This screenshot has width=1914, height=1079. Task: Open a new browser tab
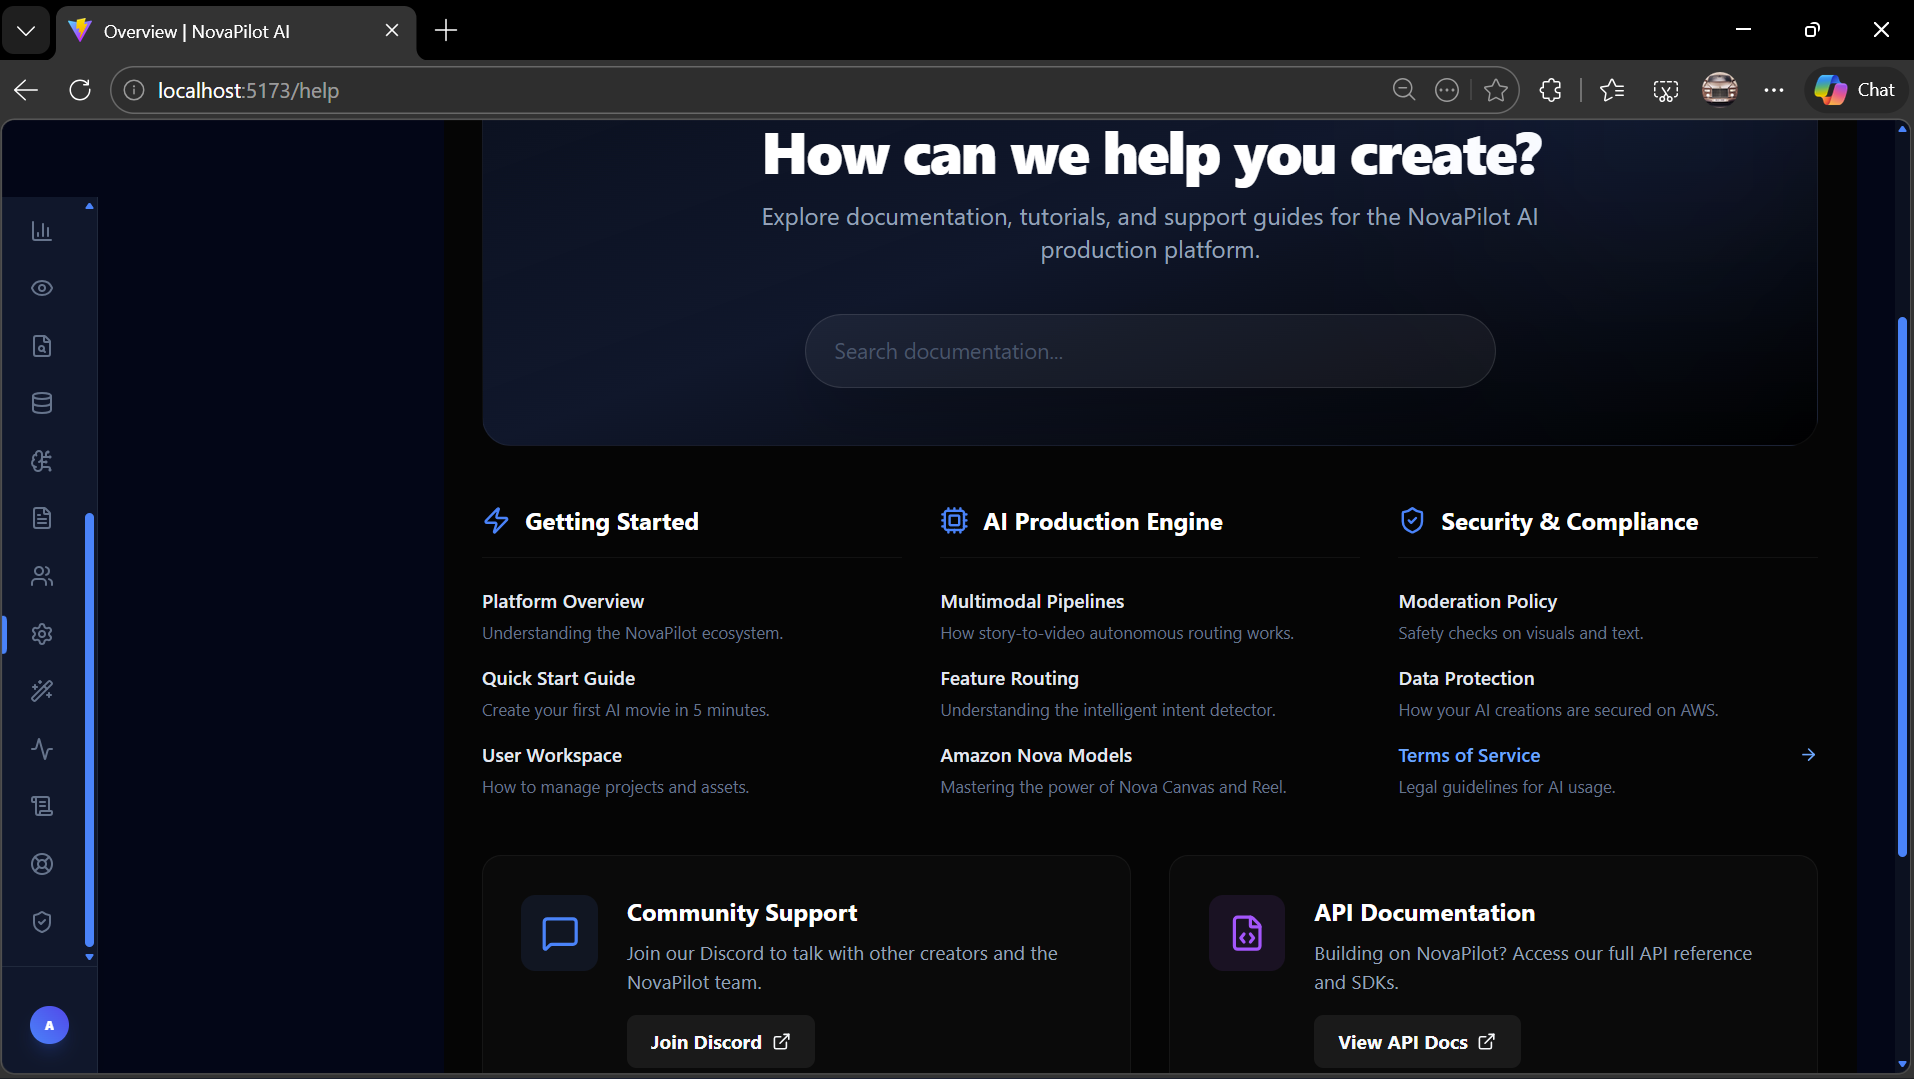coord(446,31)
